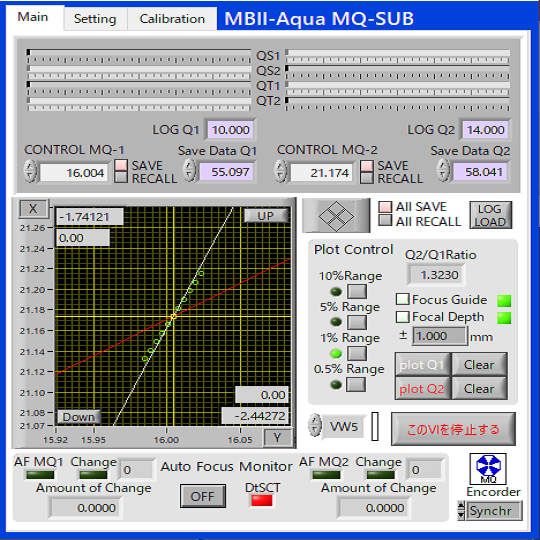The image size is (540, 540).
Task: Click the Y axis cursor button
Action: point(278,438)
